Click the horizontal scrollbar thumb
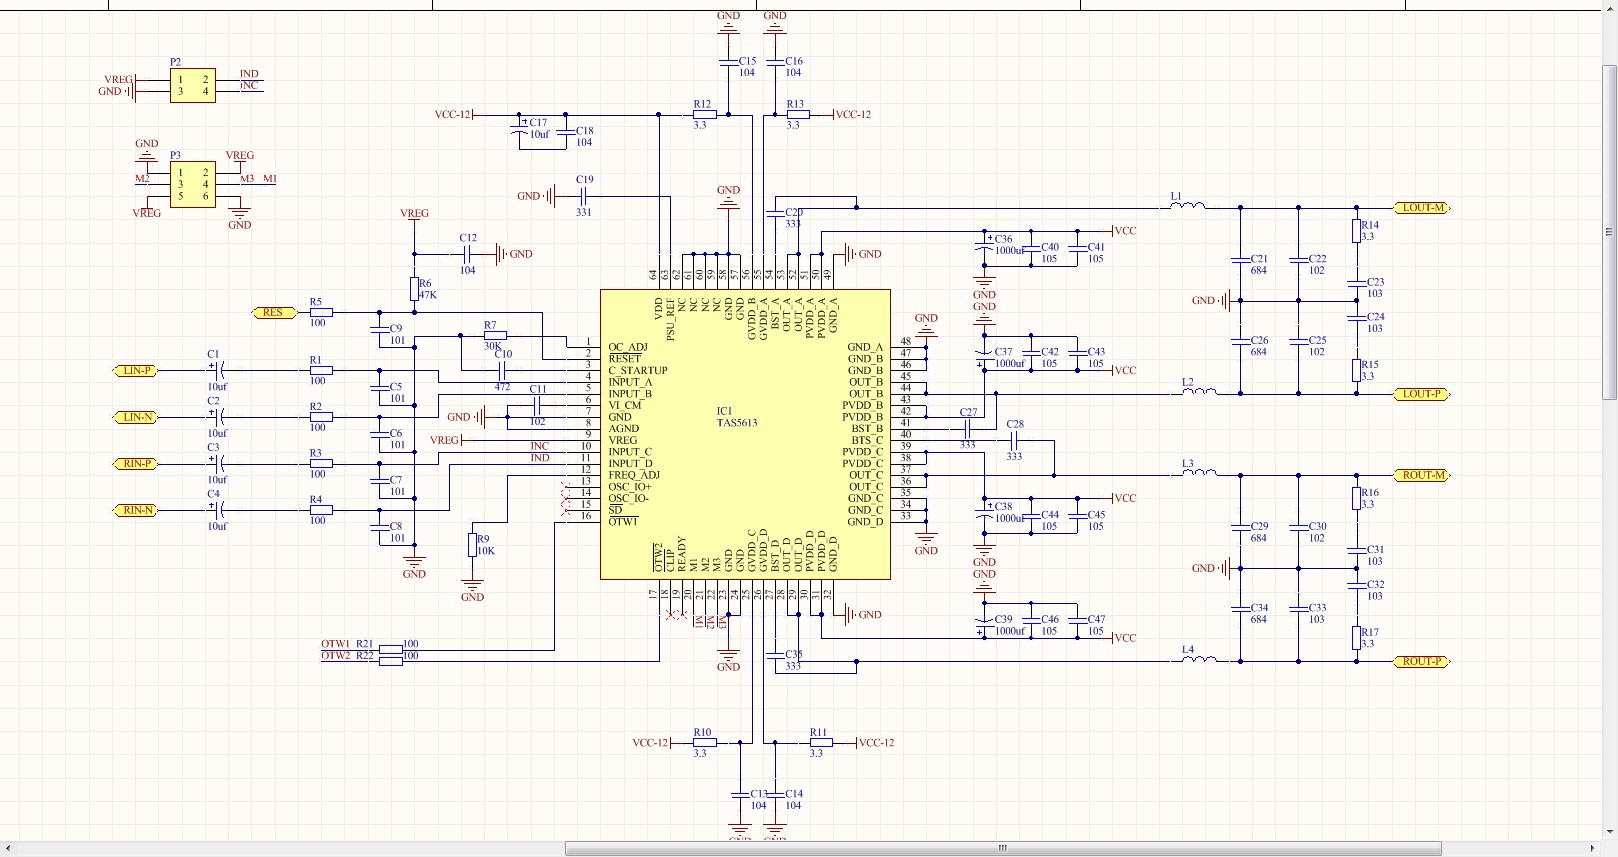Viewport: 1618px width, 857px height. (x=1003, y=849)
